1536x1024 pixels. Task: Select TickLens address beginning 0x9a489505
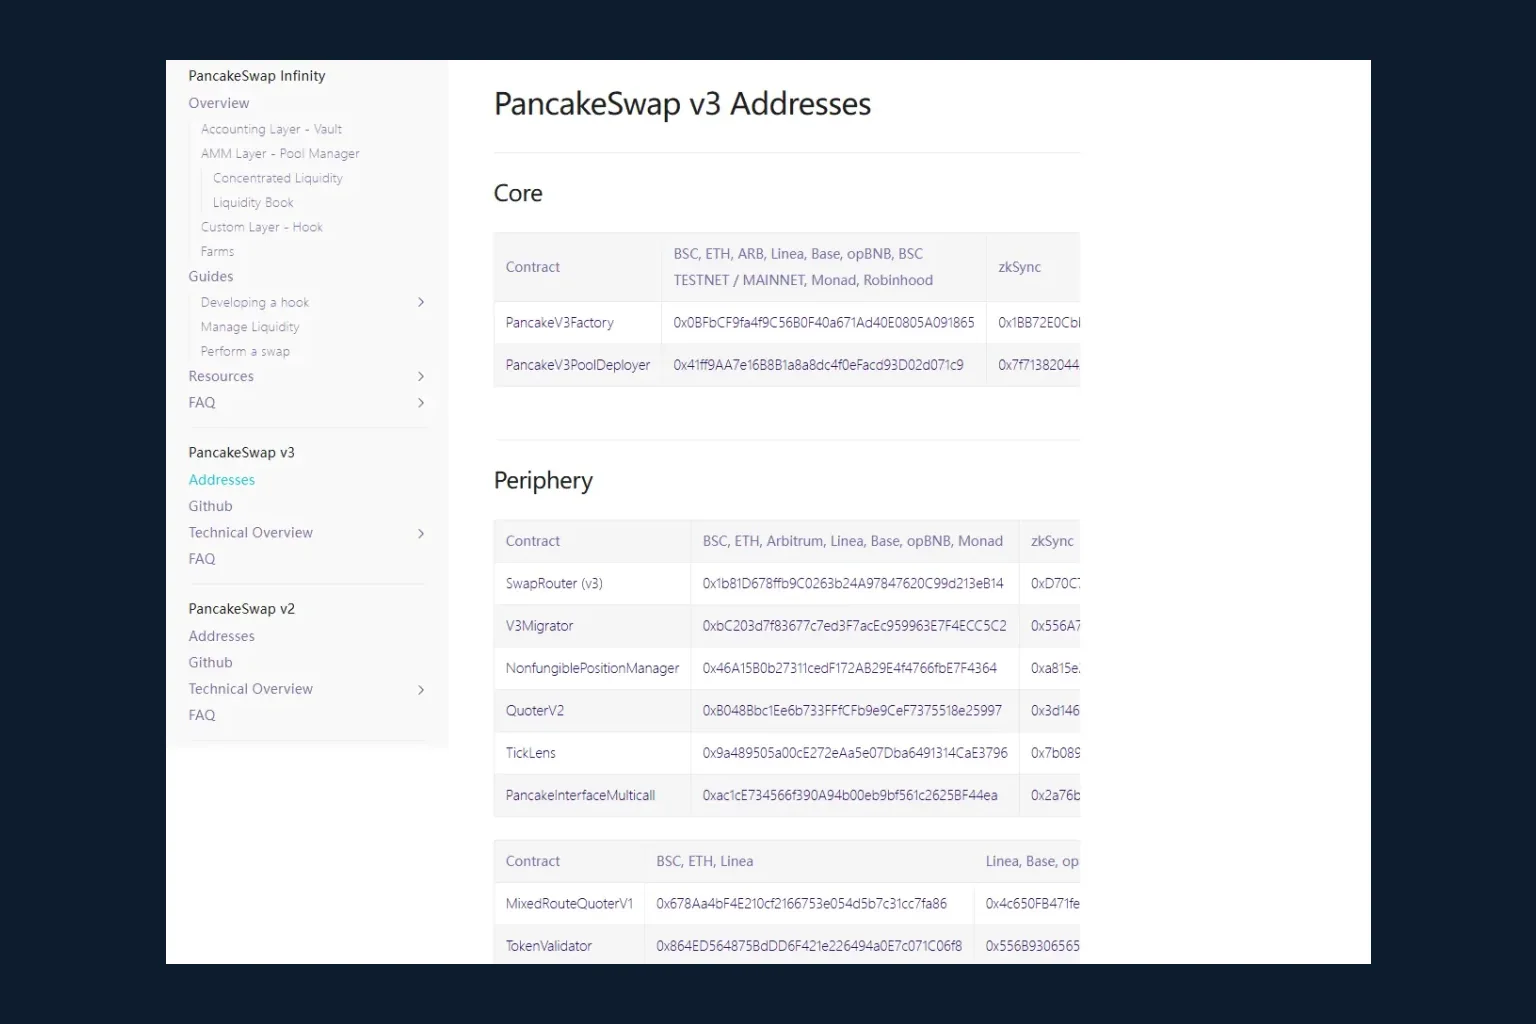855,753
